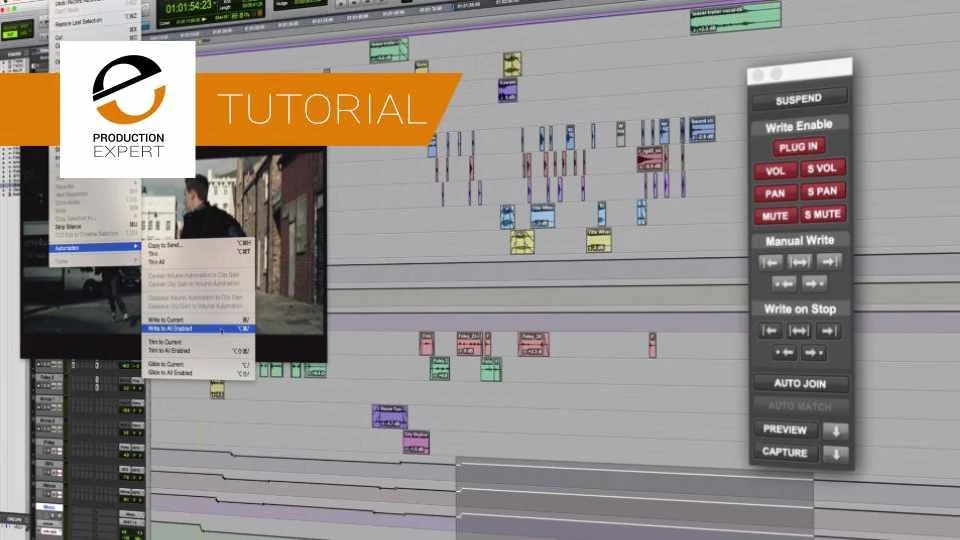Toggle S PAN write enable
This screenshot has width=960, height=540.
click(x=822, y=192)
